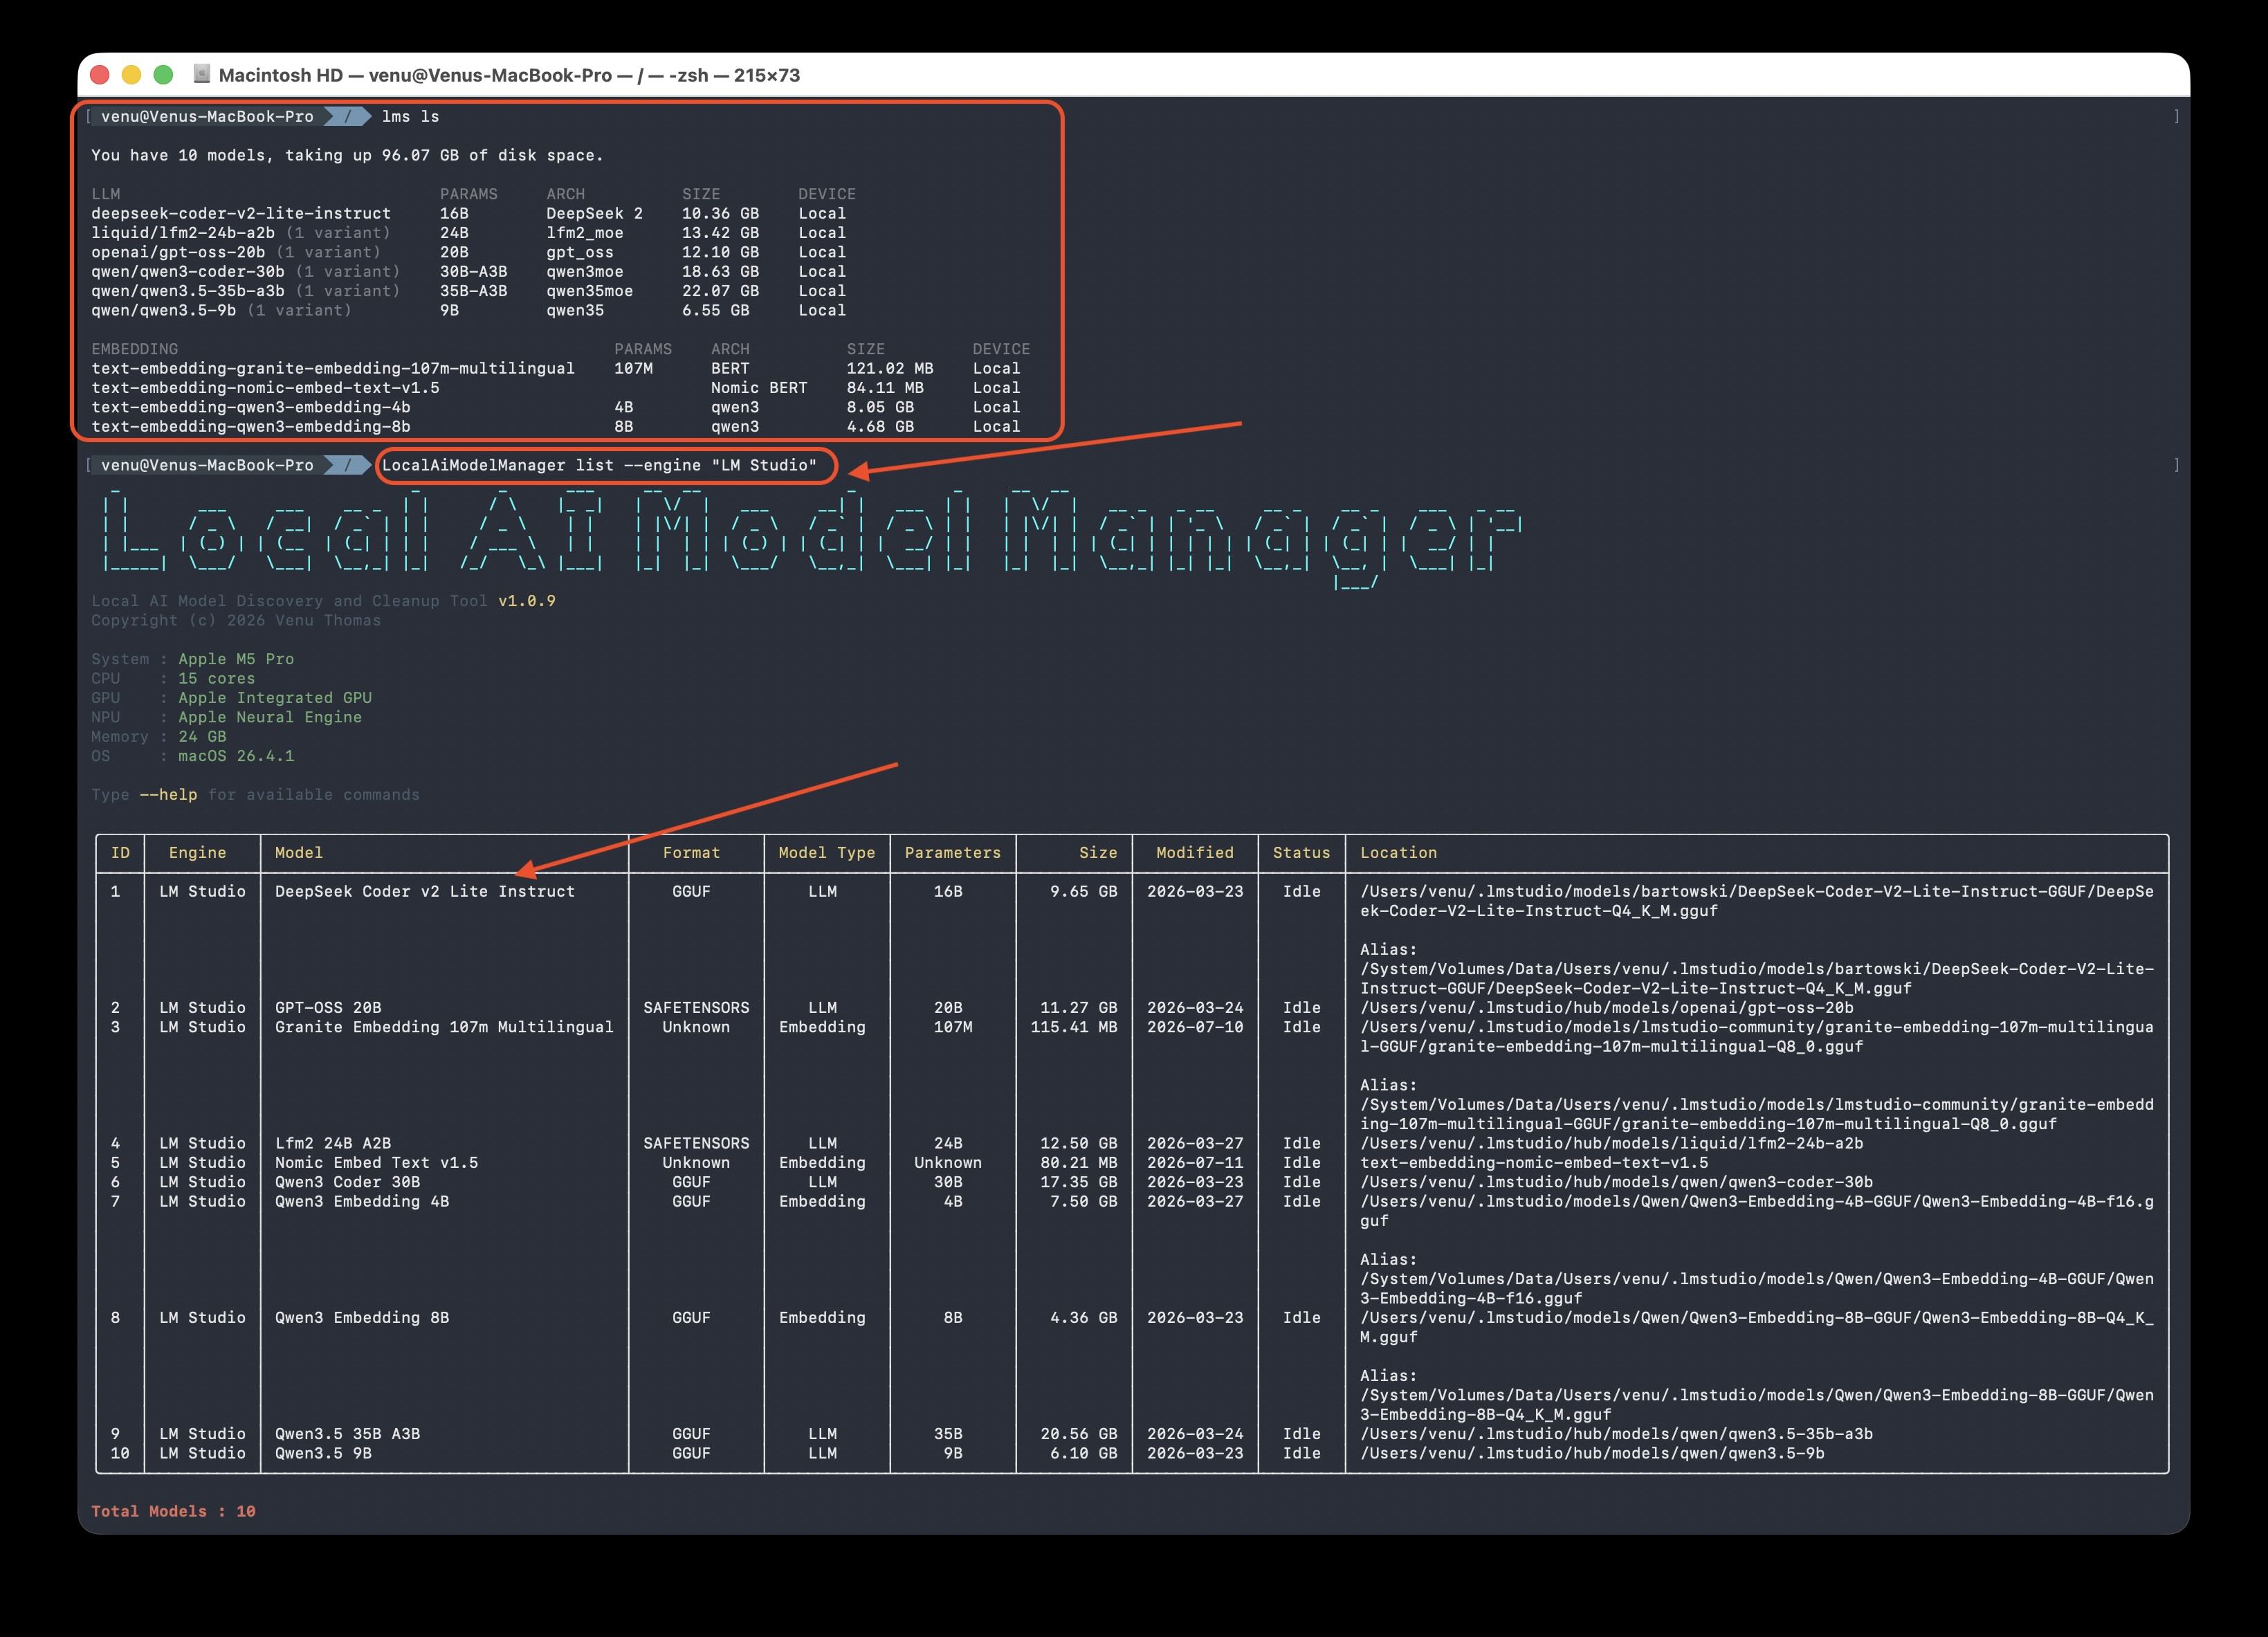Select text-embedding-nomic-embed-text-v1.5 row
This screenshot has width=2268, height=1637.
[x=556, y=388]
